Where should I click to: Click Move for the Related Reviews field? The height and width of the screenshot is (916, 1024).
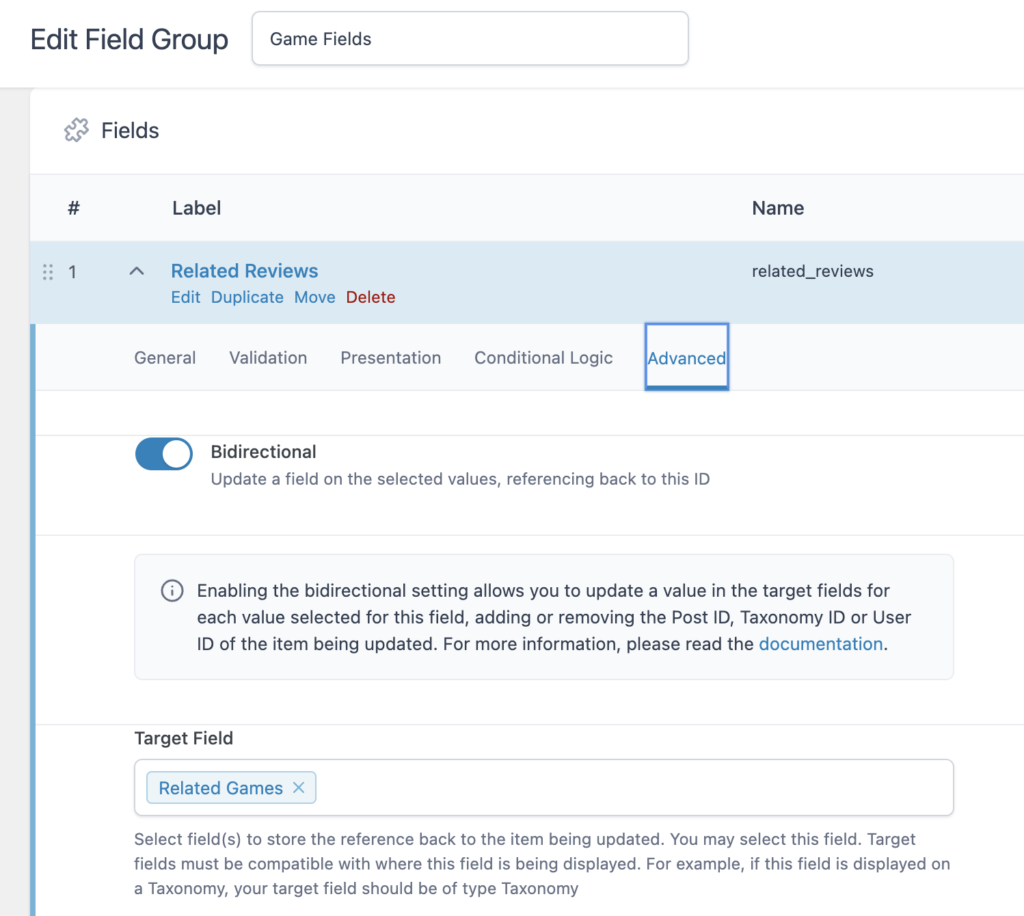point(314,297)
